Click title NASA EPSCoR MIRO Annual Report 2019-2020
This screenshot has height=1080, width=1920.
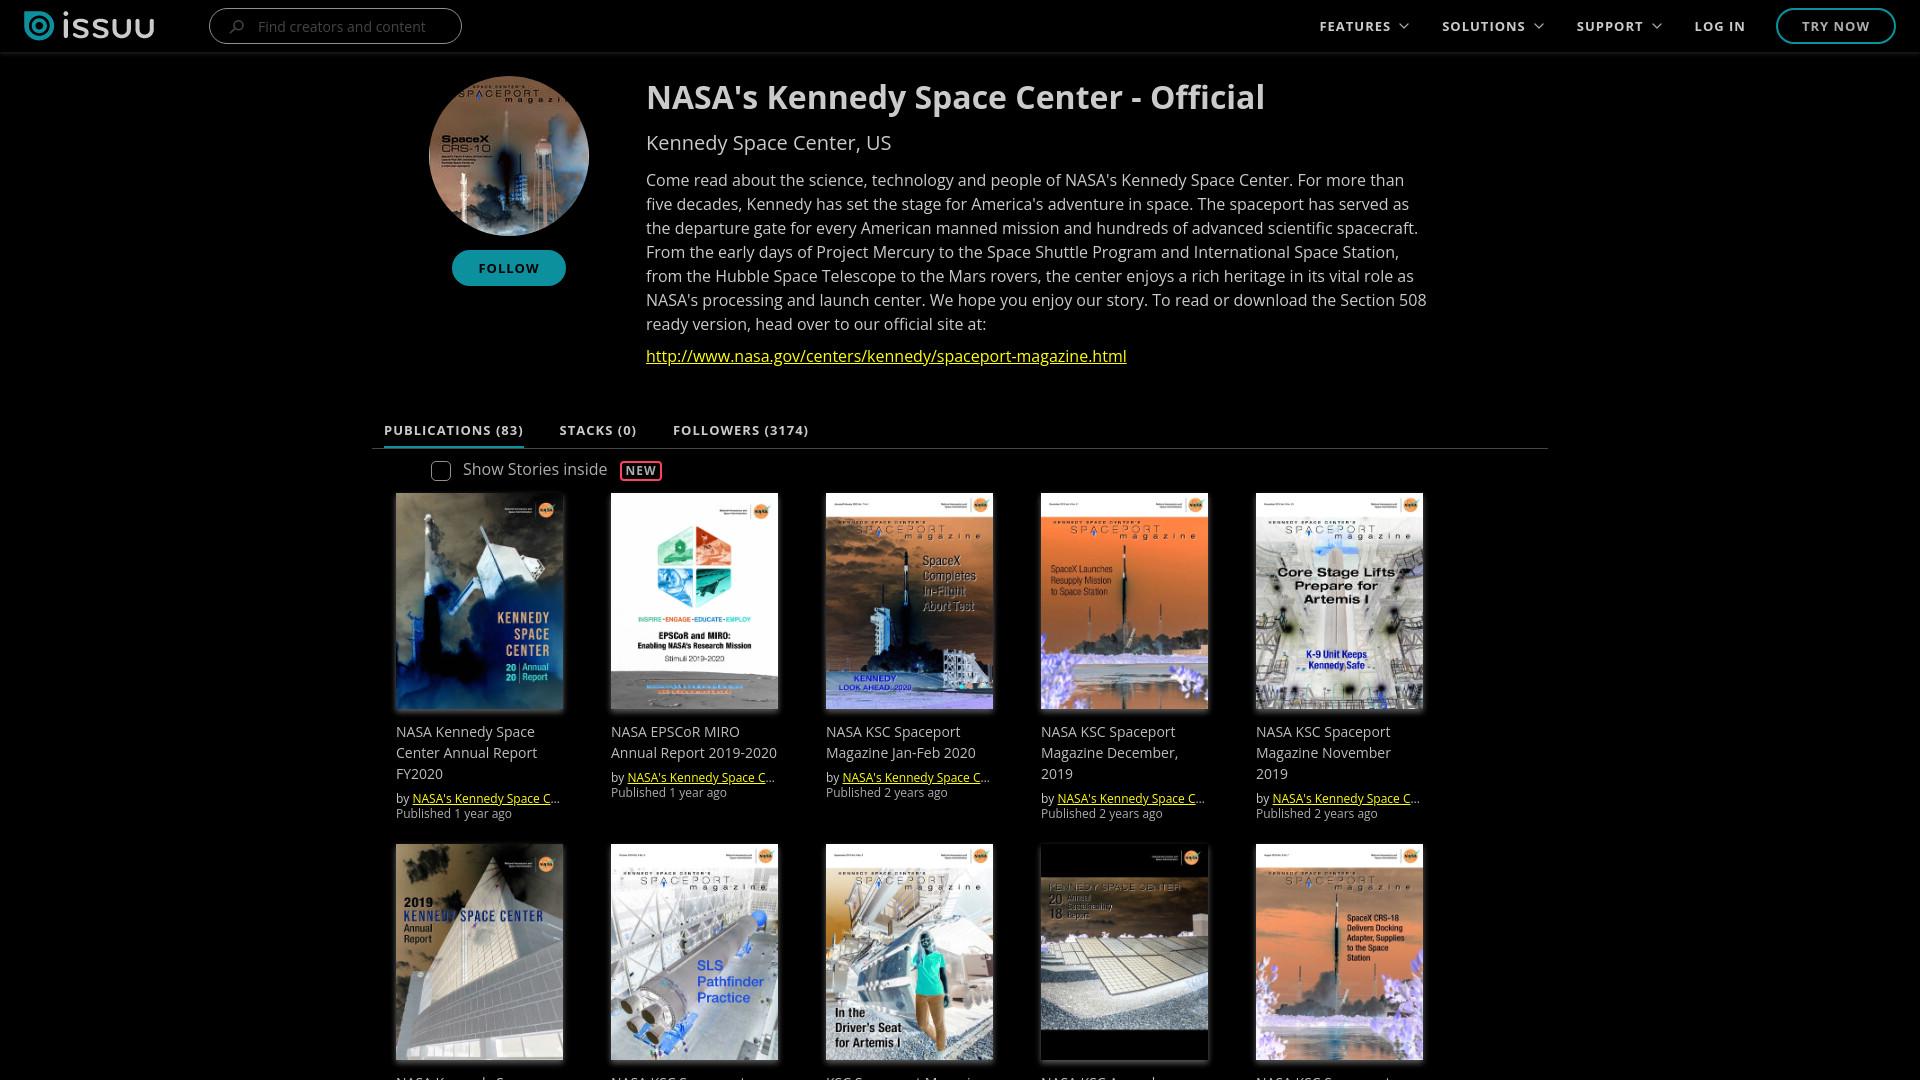(694, 742)
